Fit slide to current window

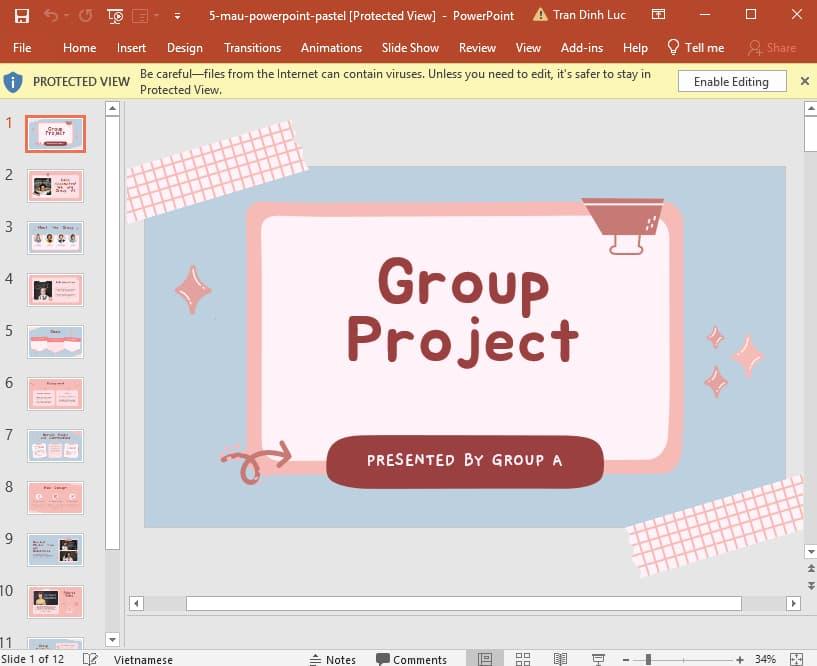point(798,659)
